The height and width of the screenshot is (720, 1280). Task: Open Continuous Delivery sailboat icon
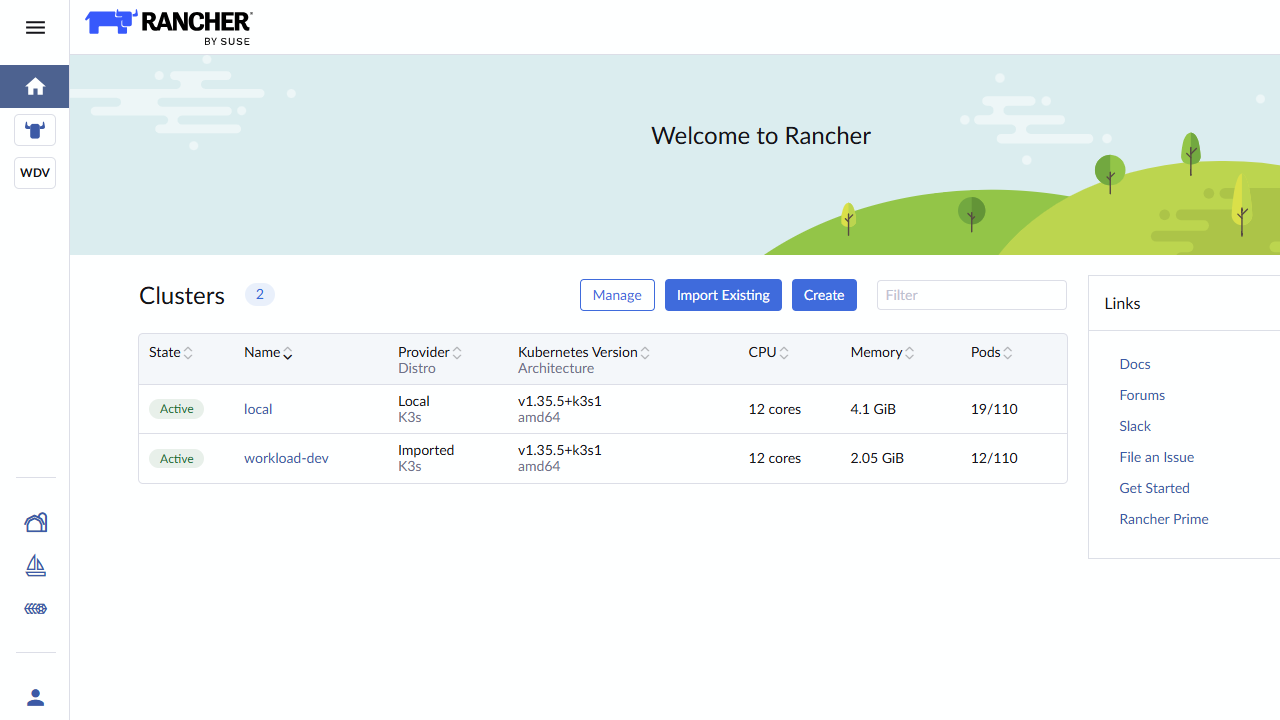(35, 566)
